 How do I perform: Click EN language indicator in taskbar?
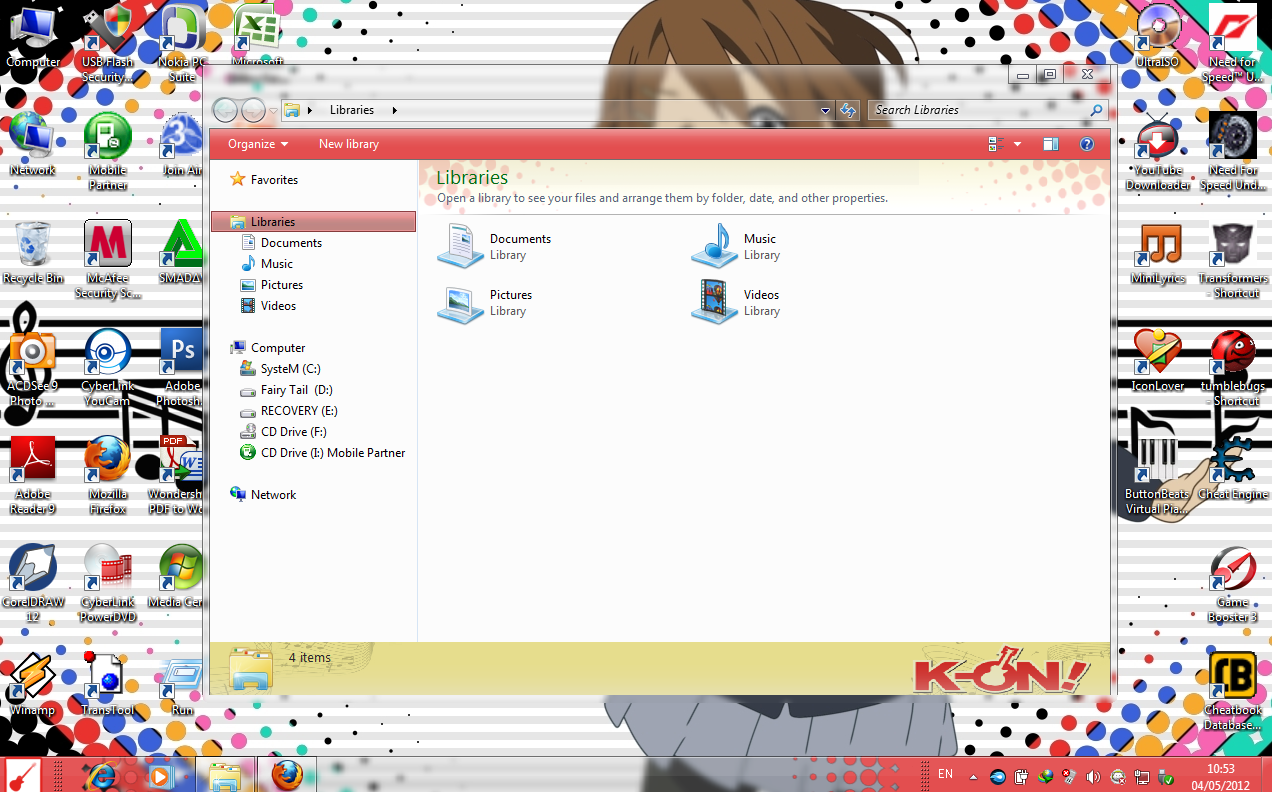[x=945, y=775]
